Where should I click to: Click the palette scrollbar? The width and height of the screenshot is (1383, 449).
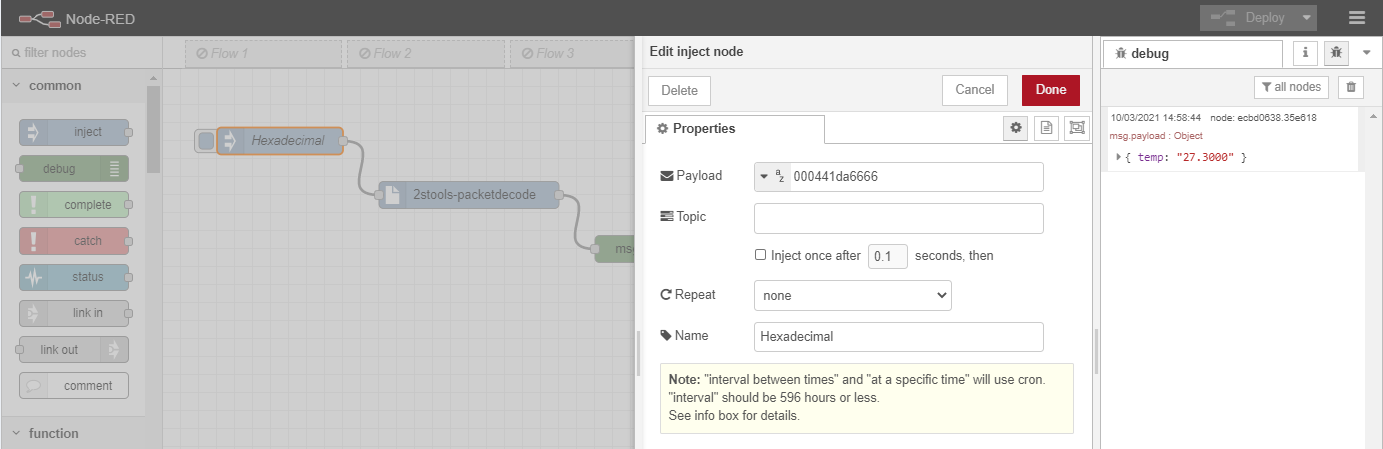coord(153,130)
